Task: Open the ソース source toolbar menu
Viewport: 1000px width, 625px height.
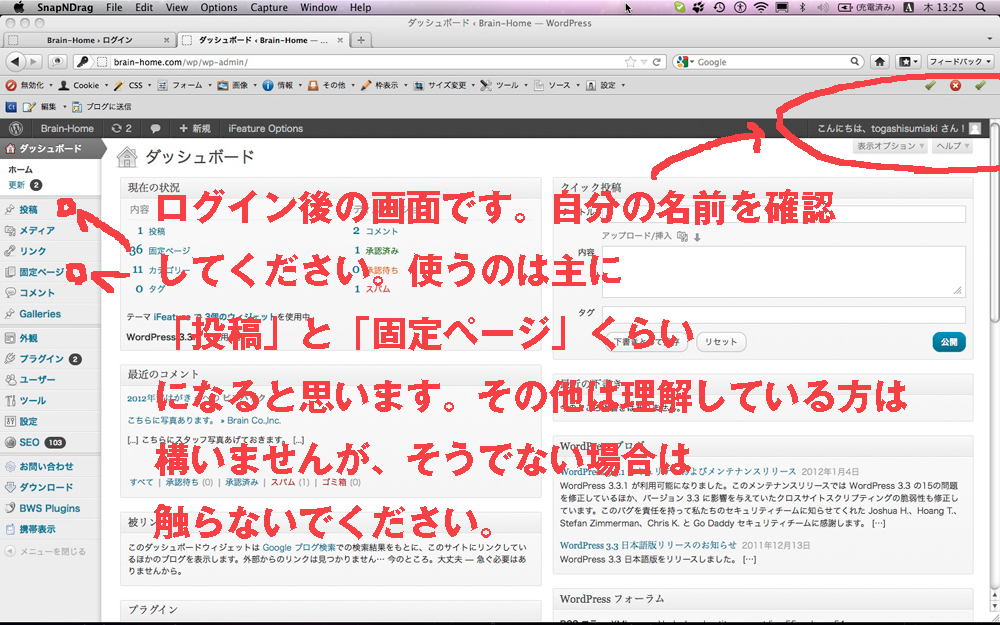Action: click(x=556, y=85)
